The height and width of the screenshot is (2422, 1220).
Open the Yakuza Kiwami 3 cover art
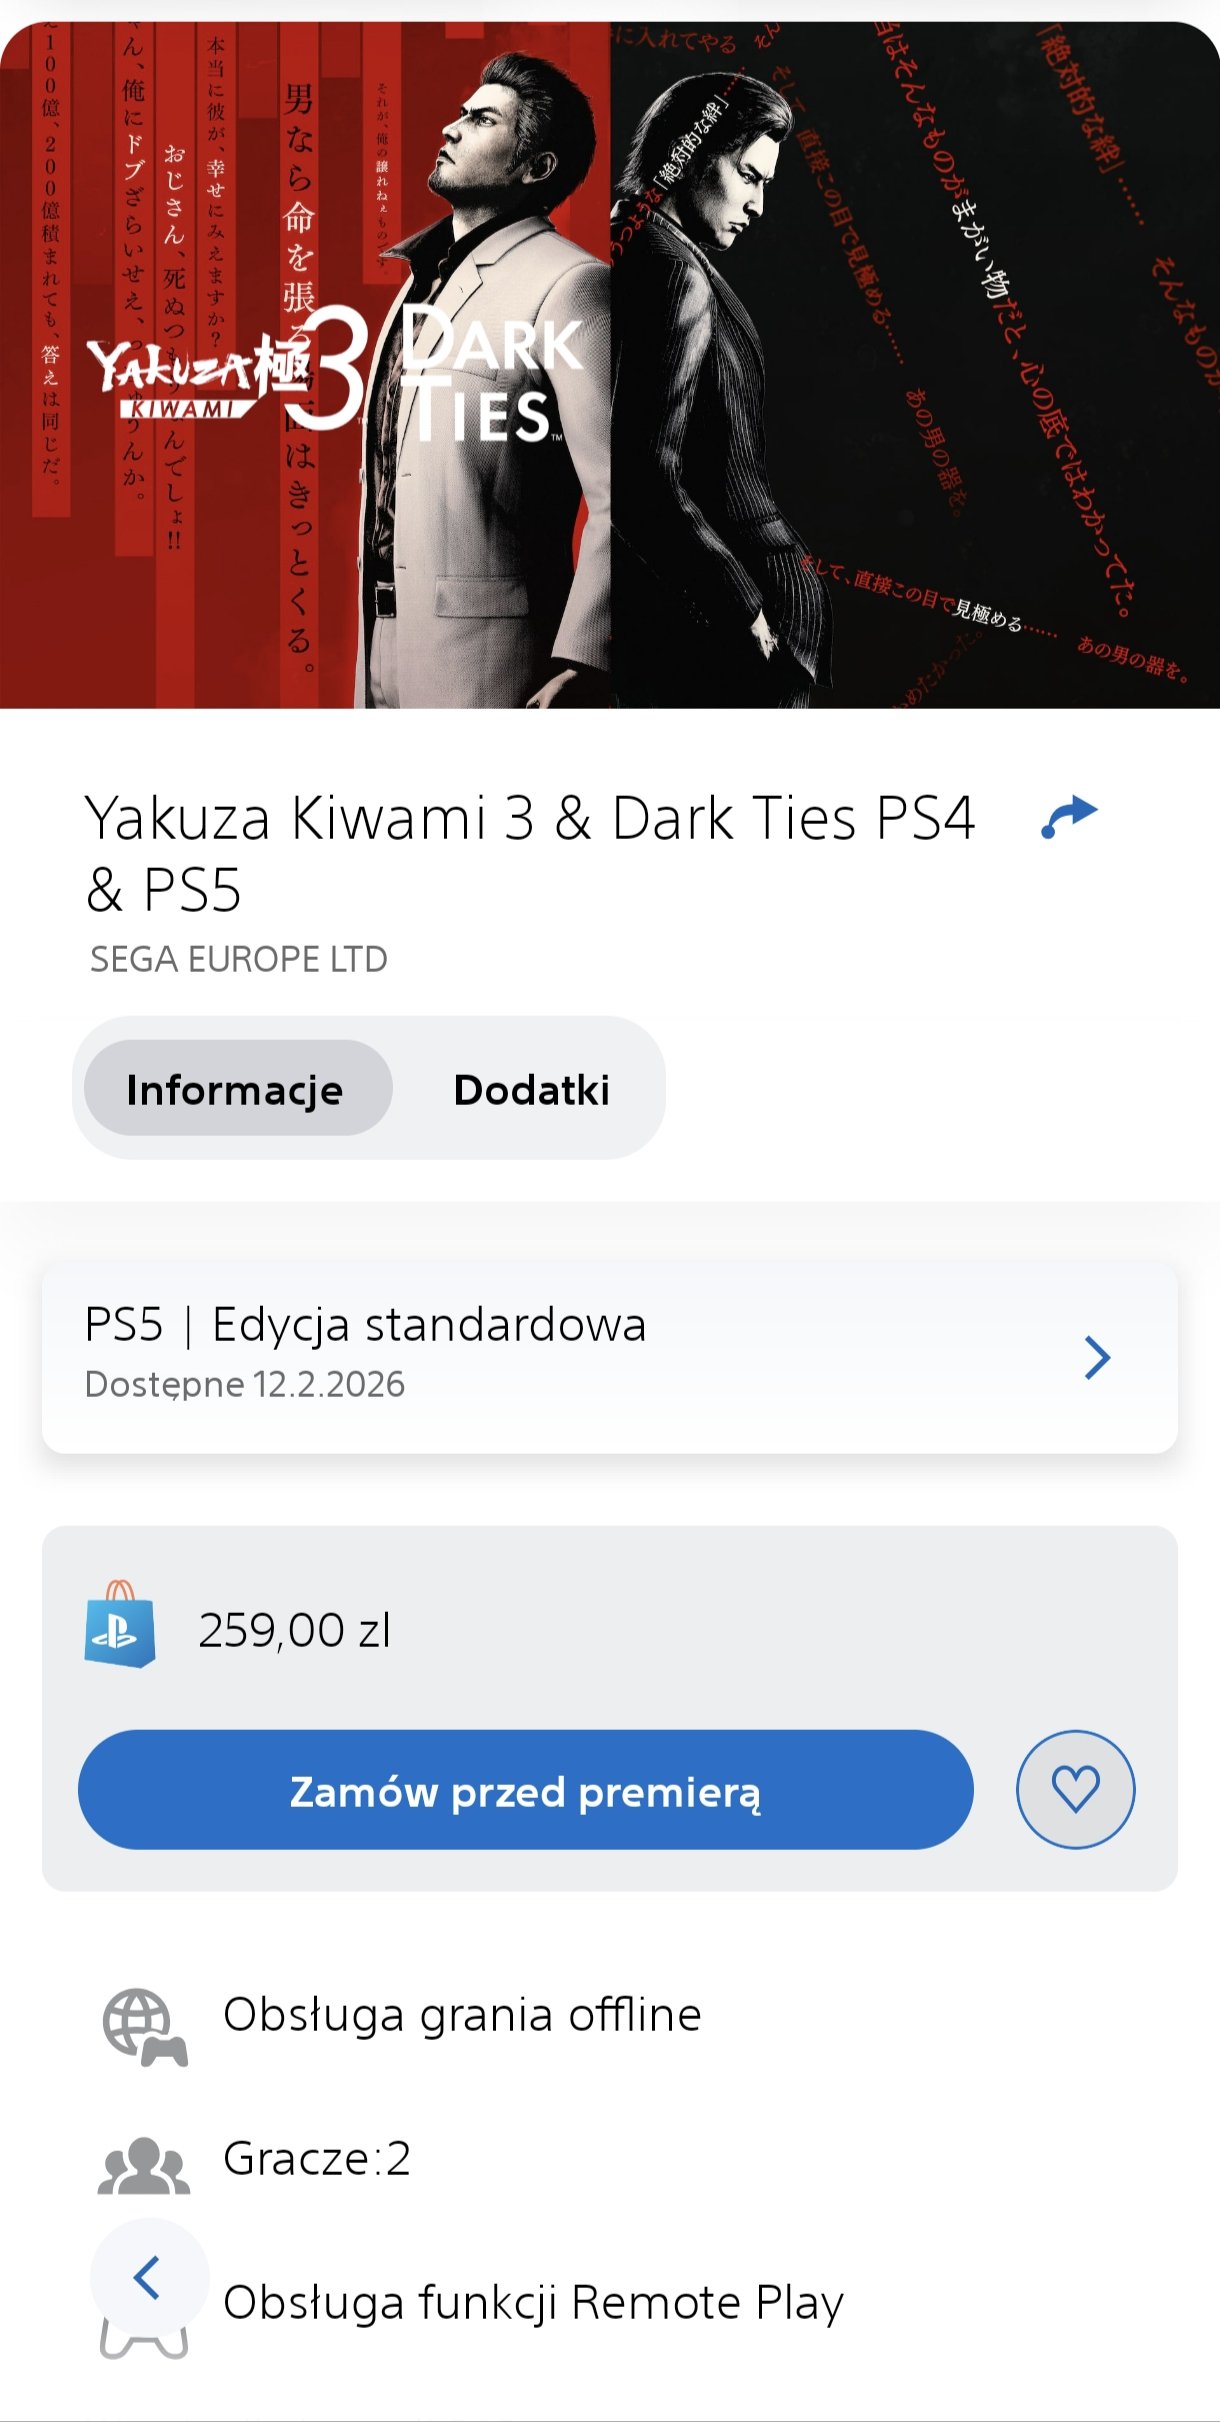(x=610, y=365)
